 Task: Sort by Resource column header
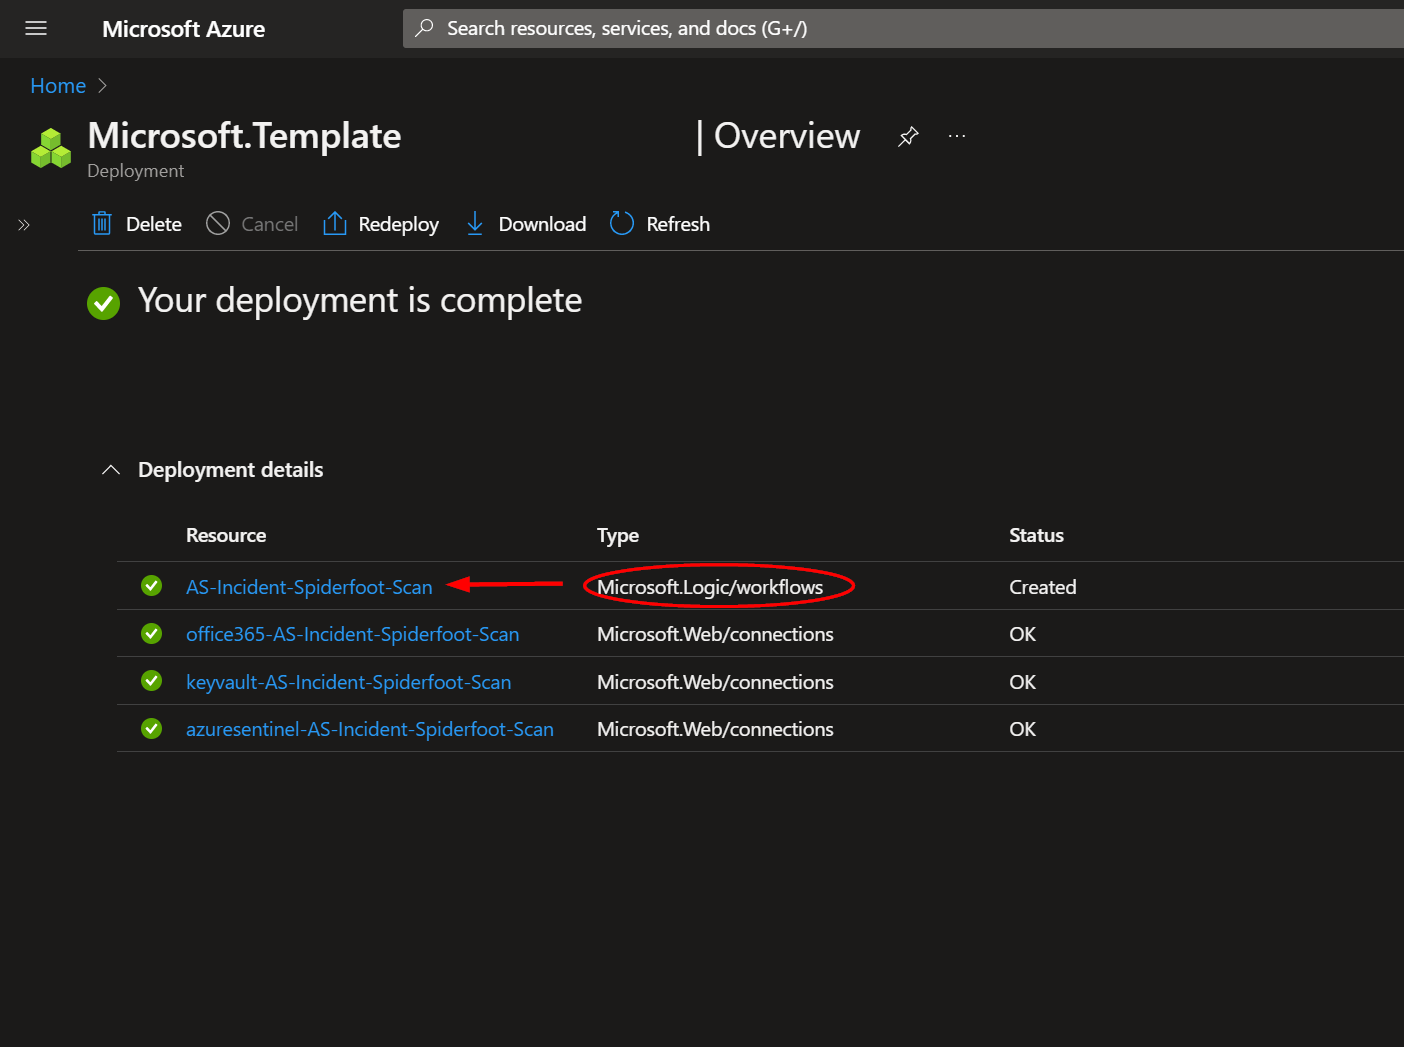(226, 535)
